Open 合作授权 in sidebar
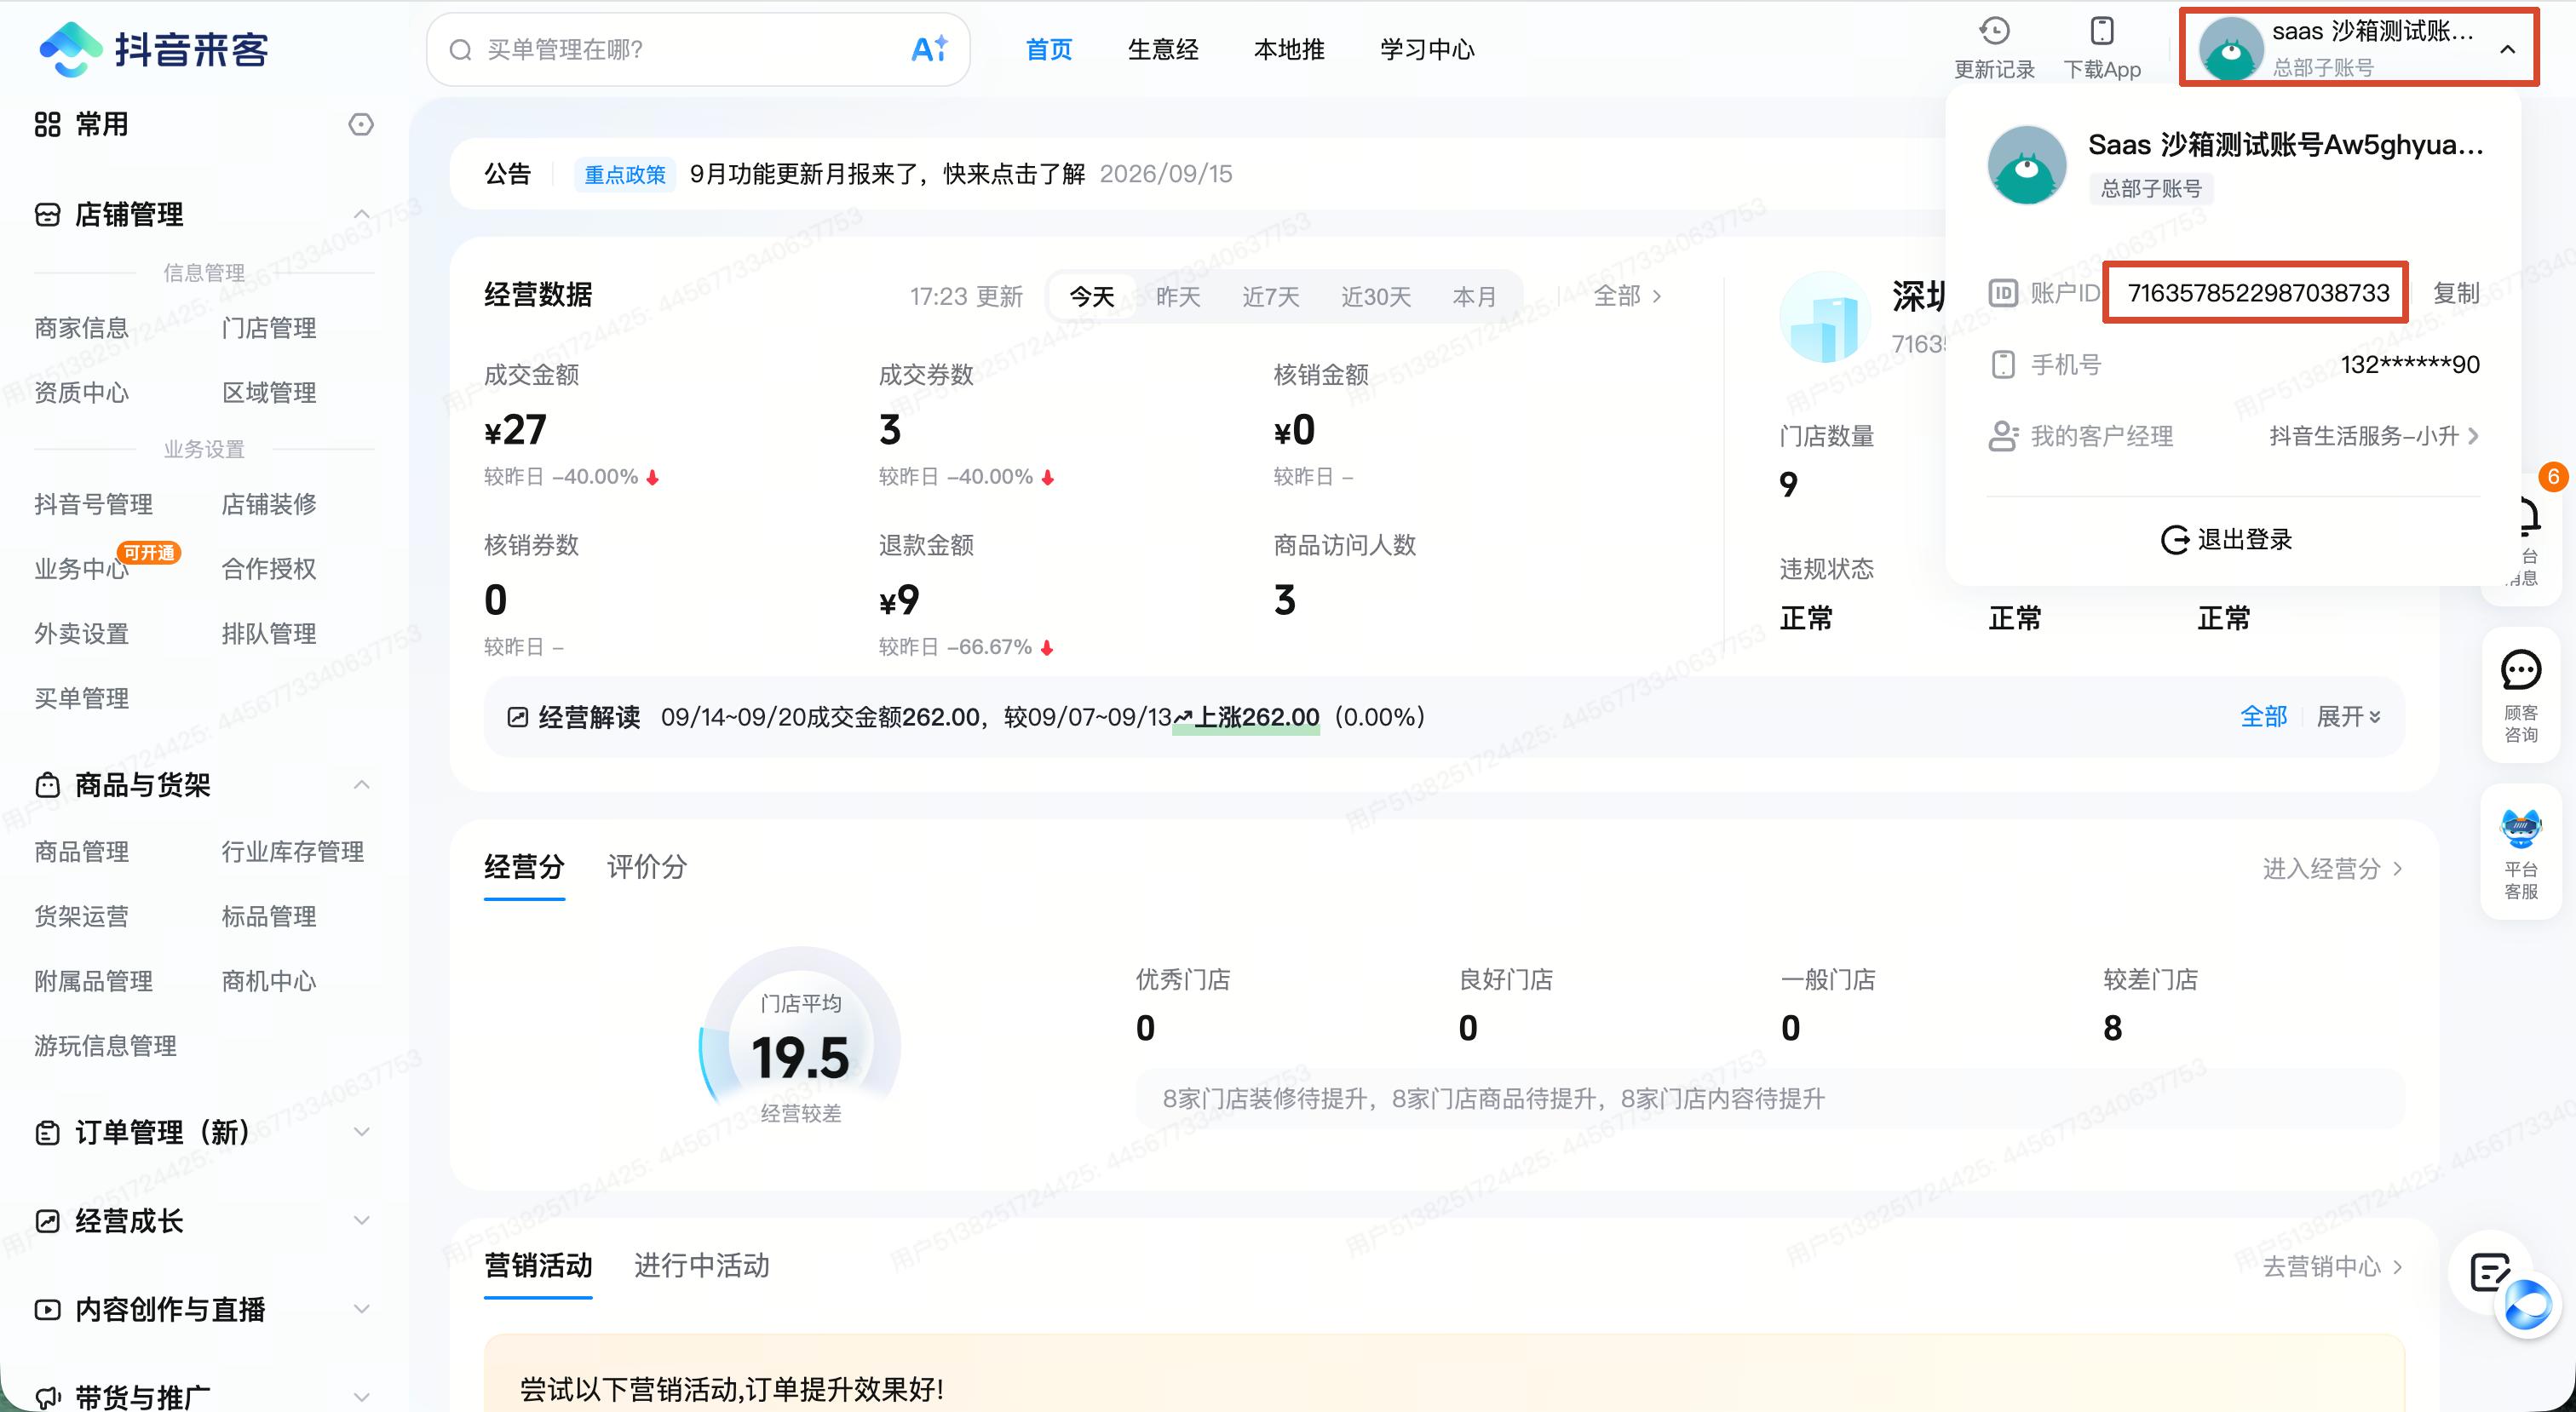The image size is (2576, 1412). 269,569
